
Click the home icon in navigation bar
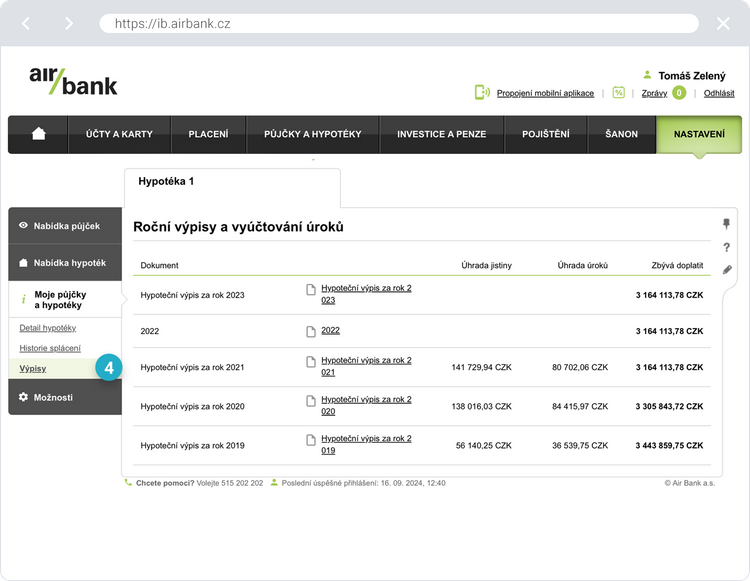tap(39, 134)
